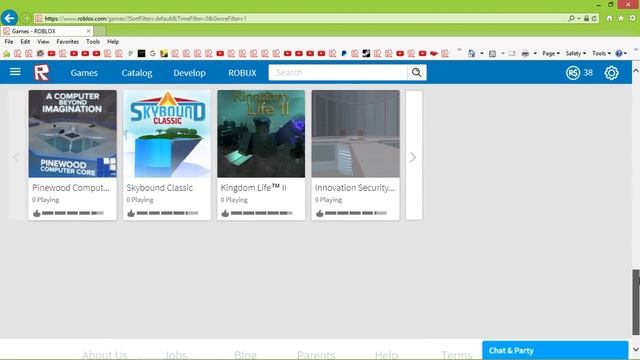Open Pinewood Computer Core thumbnail image
640x360 pixels.
click(73, 134)
